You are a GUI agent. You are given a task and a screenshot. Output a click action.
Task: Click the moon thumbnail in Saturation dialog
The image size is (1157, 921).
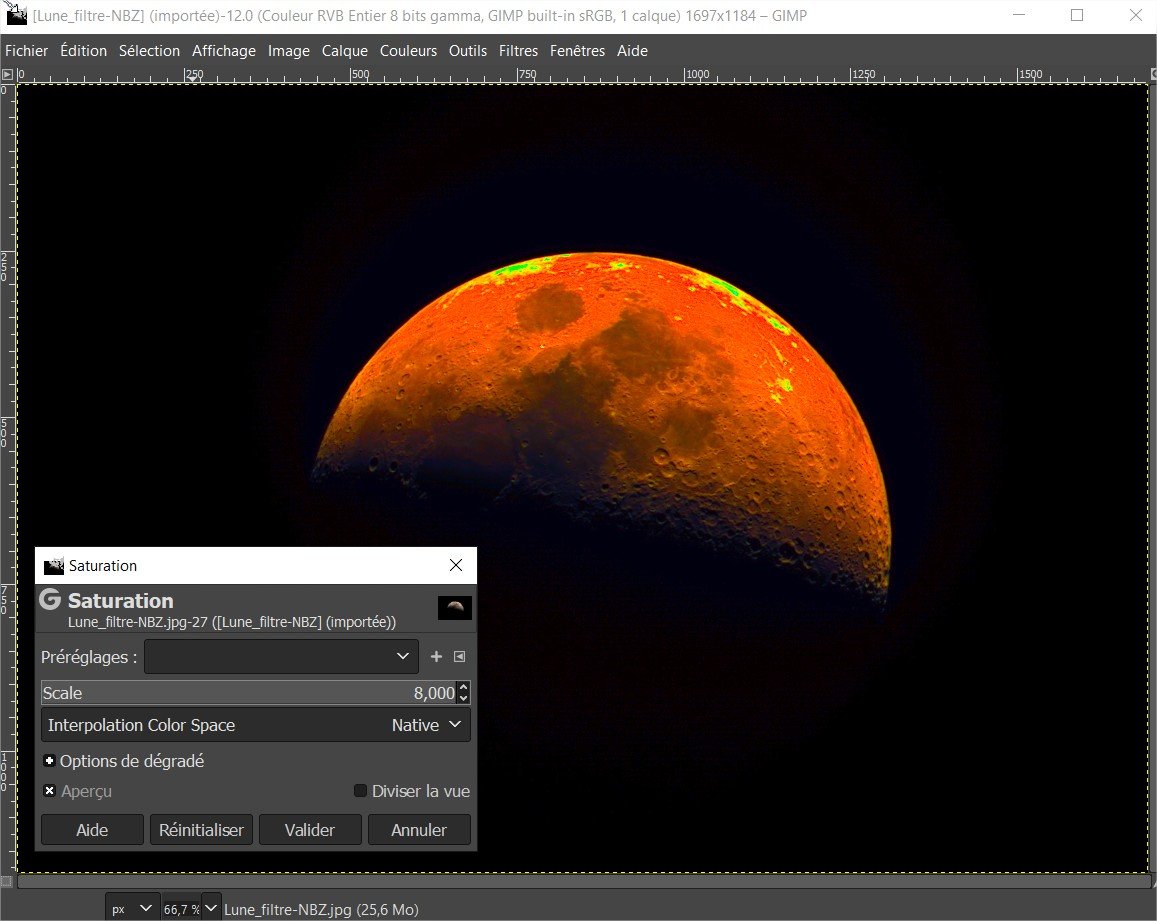(454, 607)
